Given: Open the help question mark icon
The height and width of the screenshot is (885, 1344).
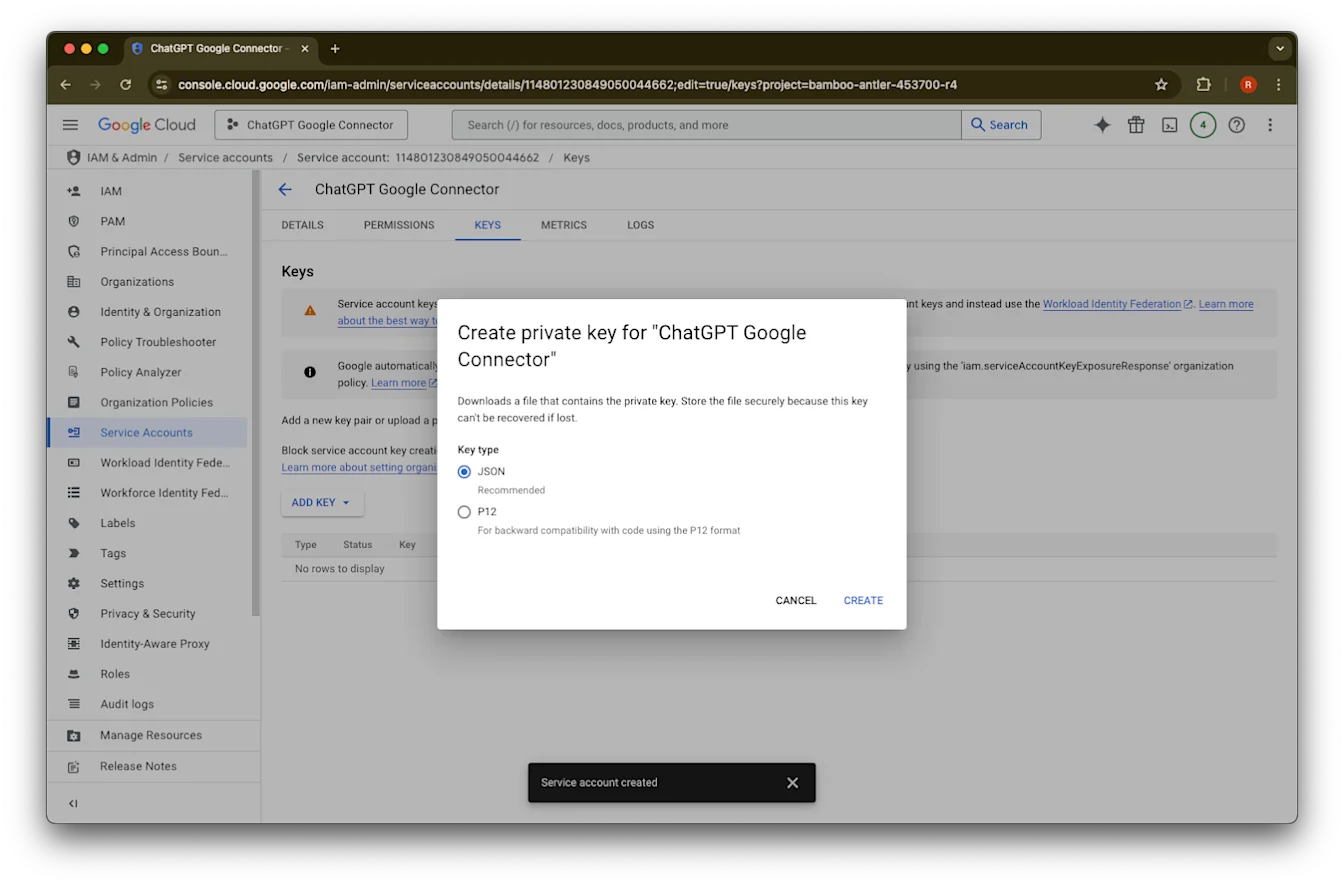Looking at the screenshot, I should pyautogui.click(x=1236, y=125).
